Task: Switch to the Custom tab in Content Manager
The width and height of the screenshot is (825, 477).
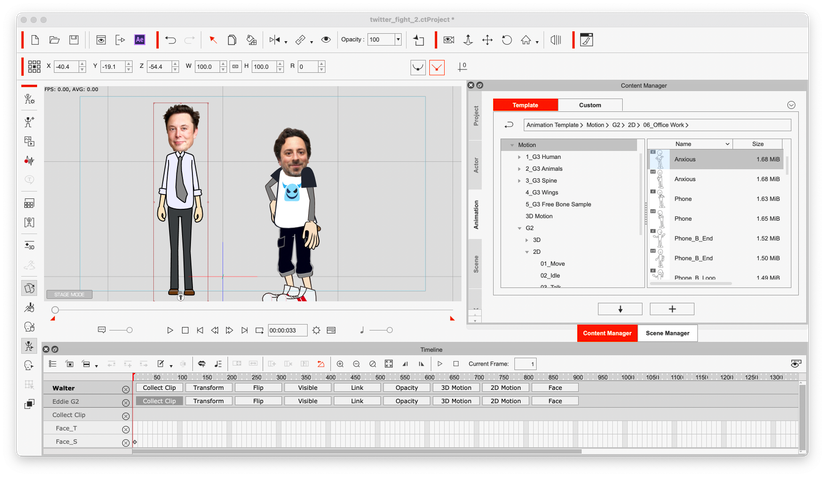Action: (590, 105)
